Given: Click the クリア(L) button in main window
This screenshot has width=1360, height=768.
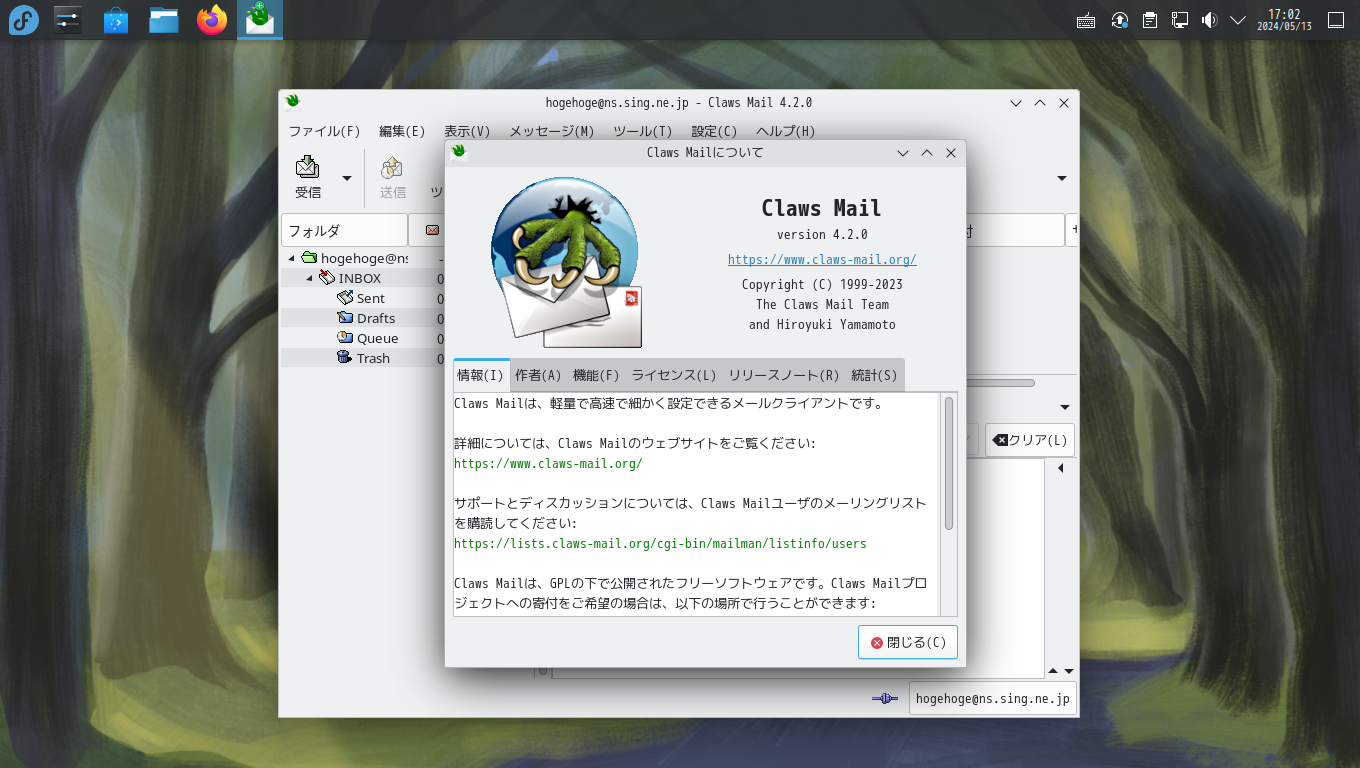Looking at the screenshot, I should click(1030, 440).
